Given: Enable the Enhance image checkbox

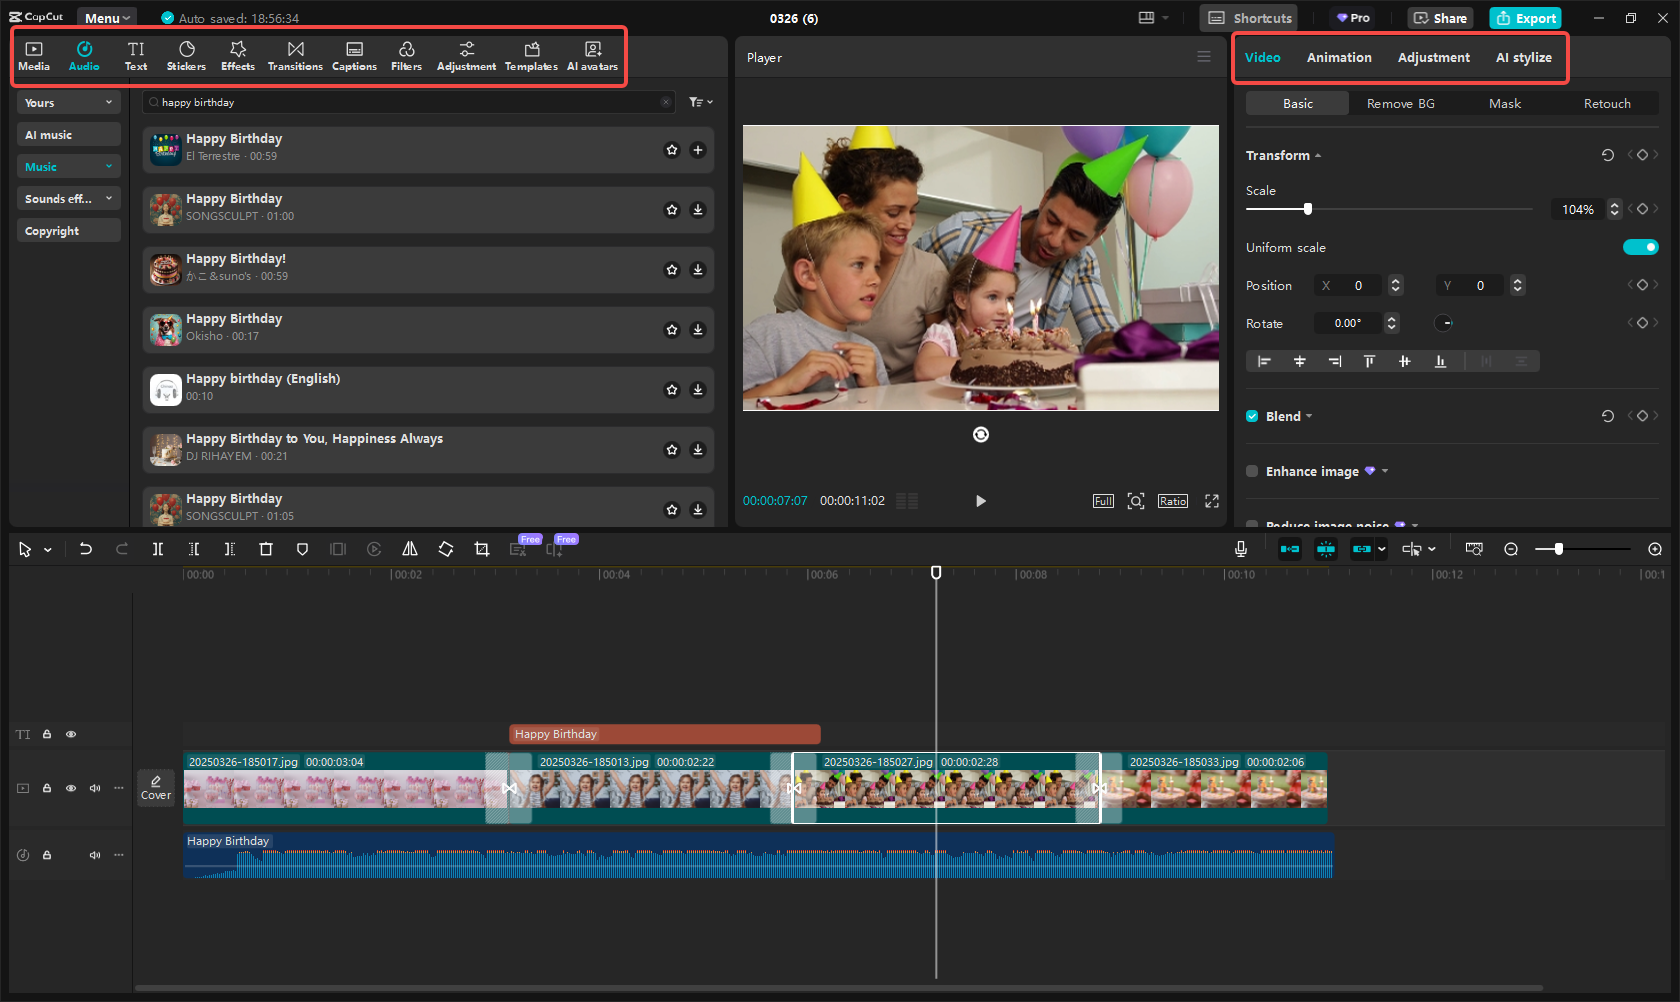Looking at the screenshot, I should click(x=1252, y=471).
